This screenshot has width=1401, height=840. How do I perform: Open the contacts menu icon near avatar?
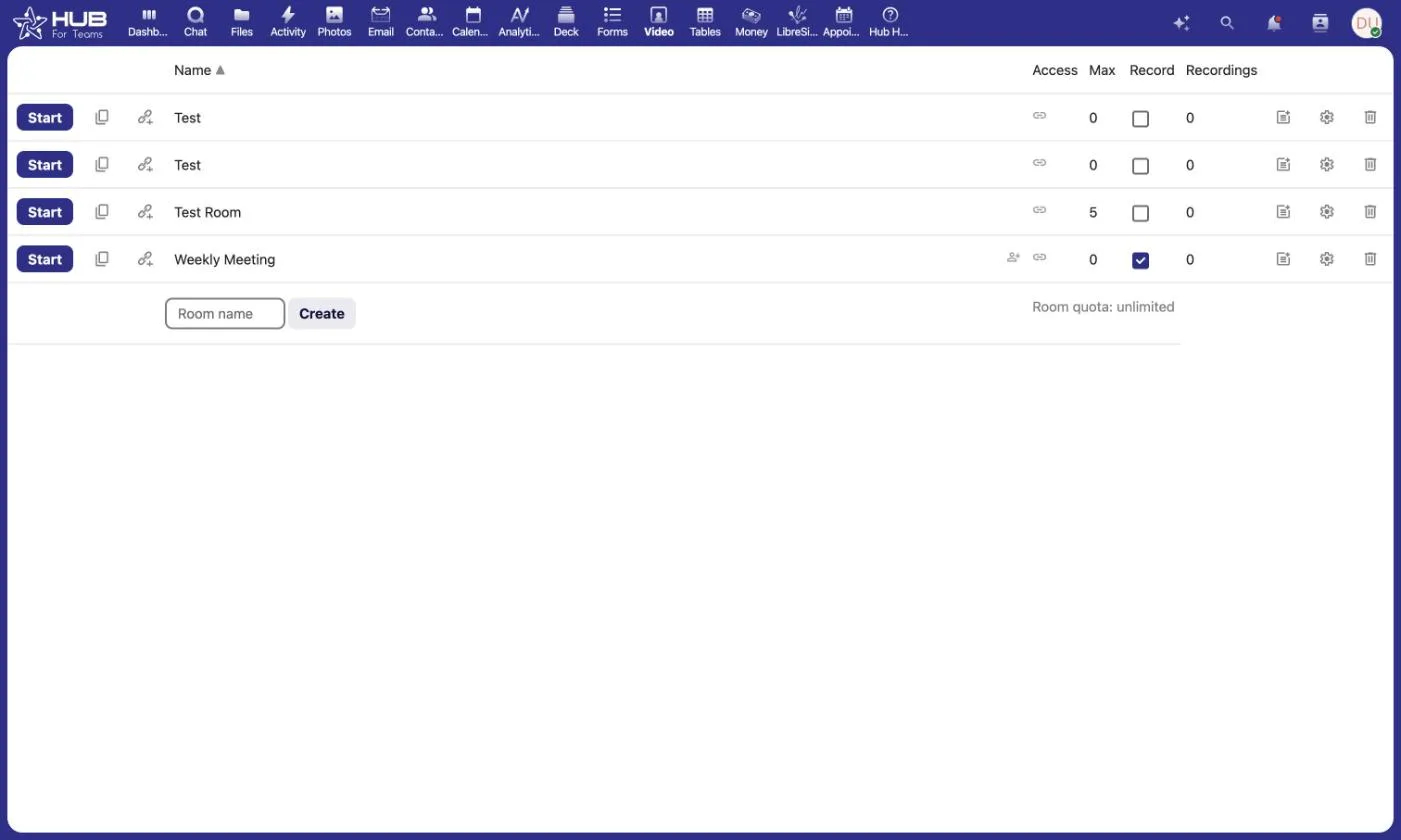(x=1320, y=22)
